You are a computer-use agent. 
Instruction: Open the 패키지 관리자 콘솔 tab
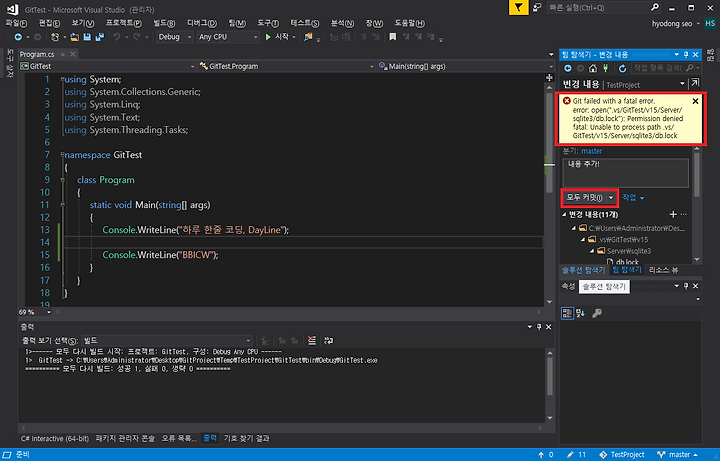(125, 439)
